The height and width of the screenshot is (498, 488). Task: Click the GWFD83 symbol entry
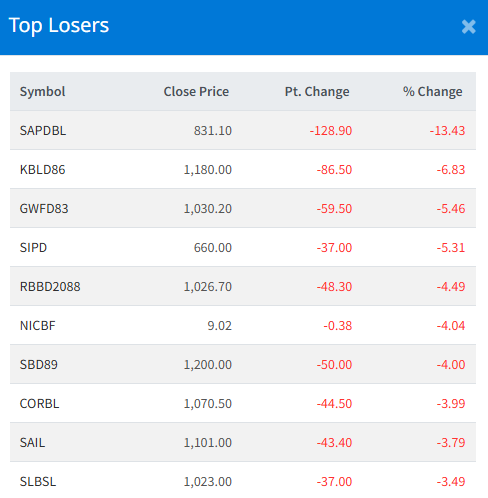pyautogui.click(x=44, y=208)
